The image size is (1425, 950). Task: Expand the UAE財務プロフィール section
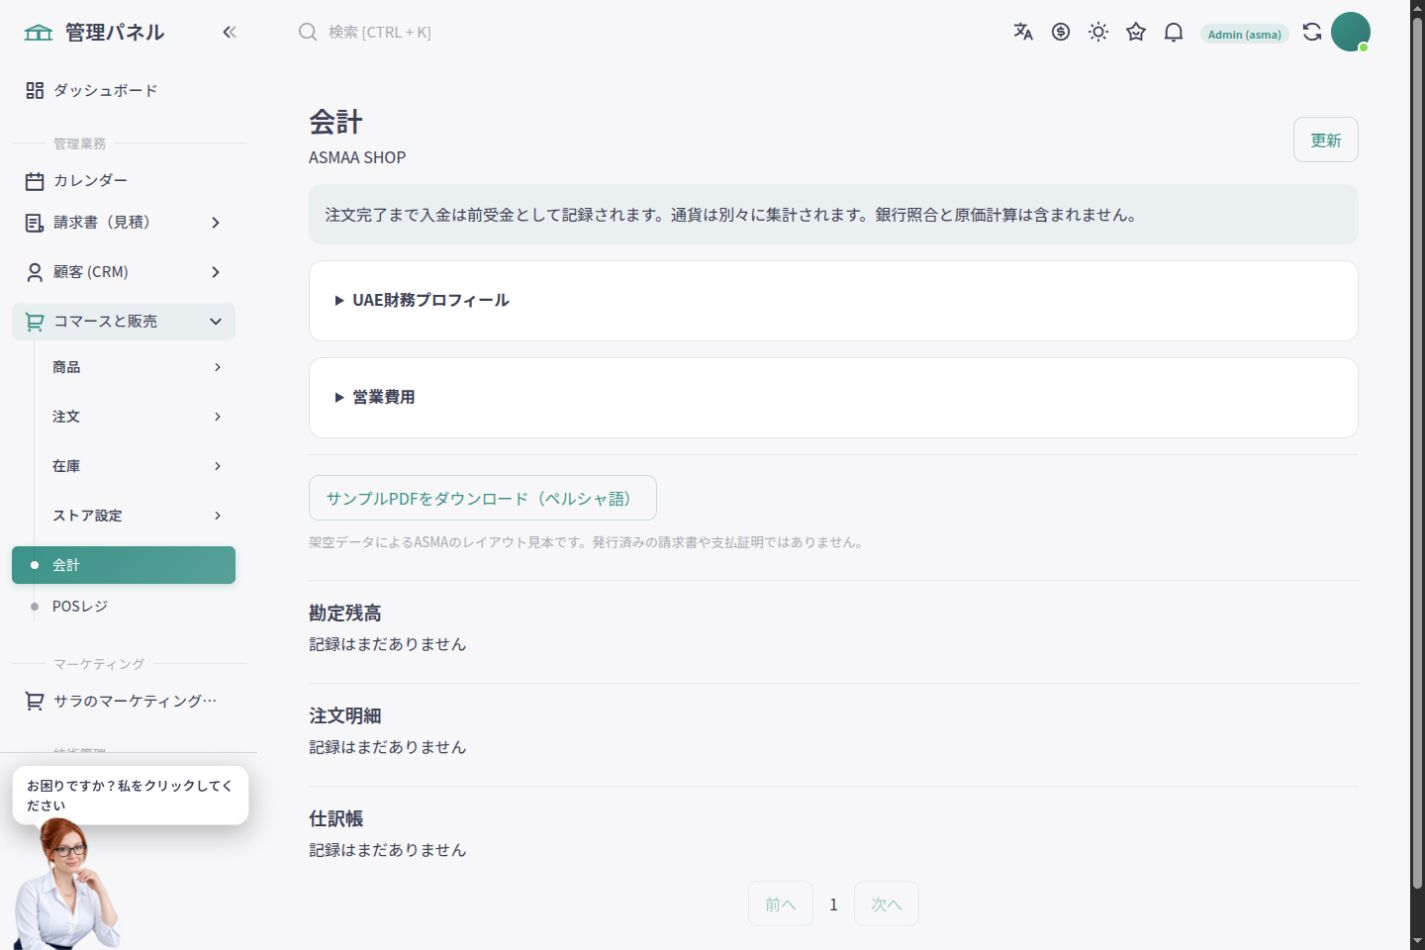click(x=833, y=300)
